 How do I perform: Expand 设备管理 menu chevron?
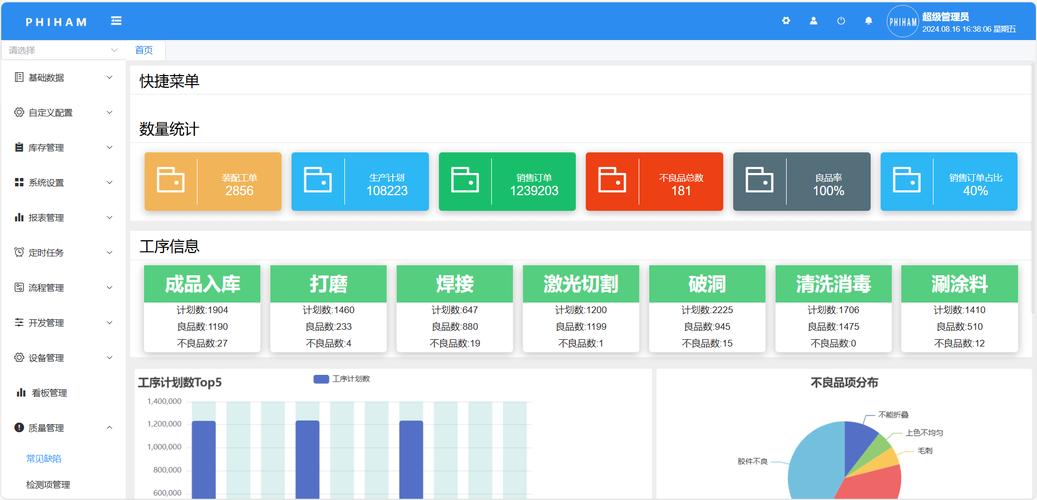[110, 358]
